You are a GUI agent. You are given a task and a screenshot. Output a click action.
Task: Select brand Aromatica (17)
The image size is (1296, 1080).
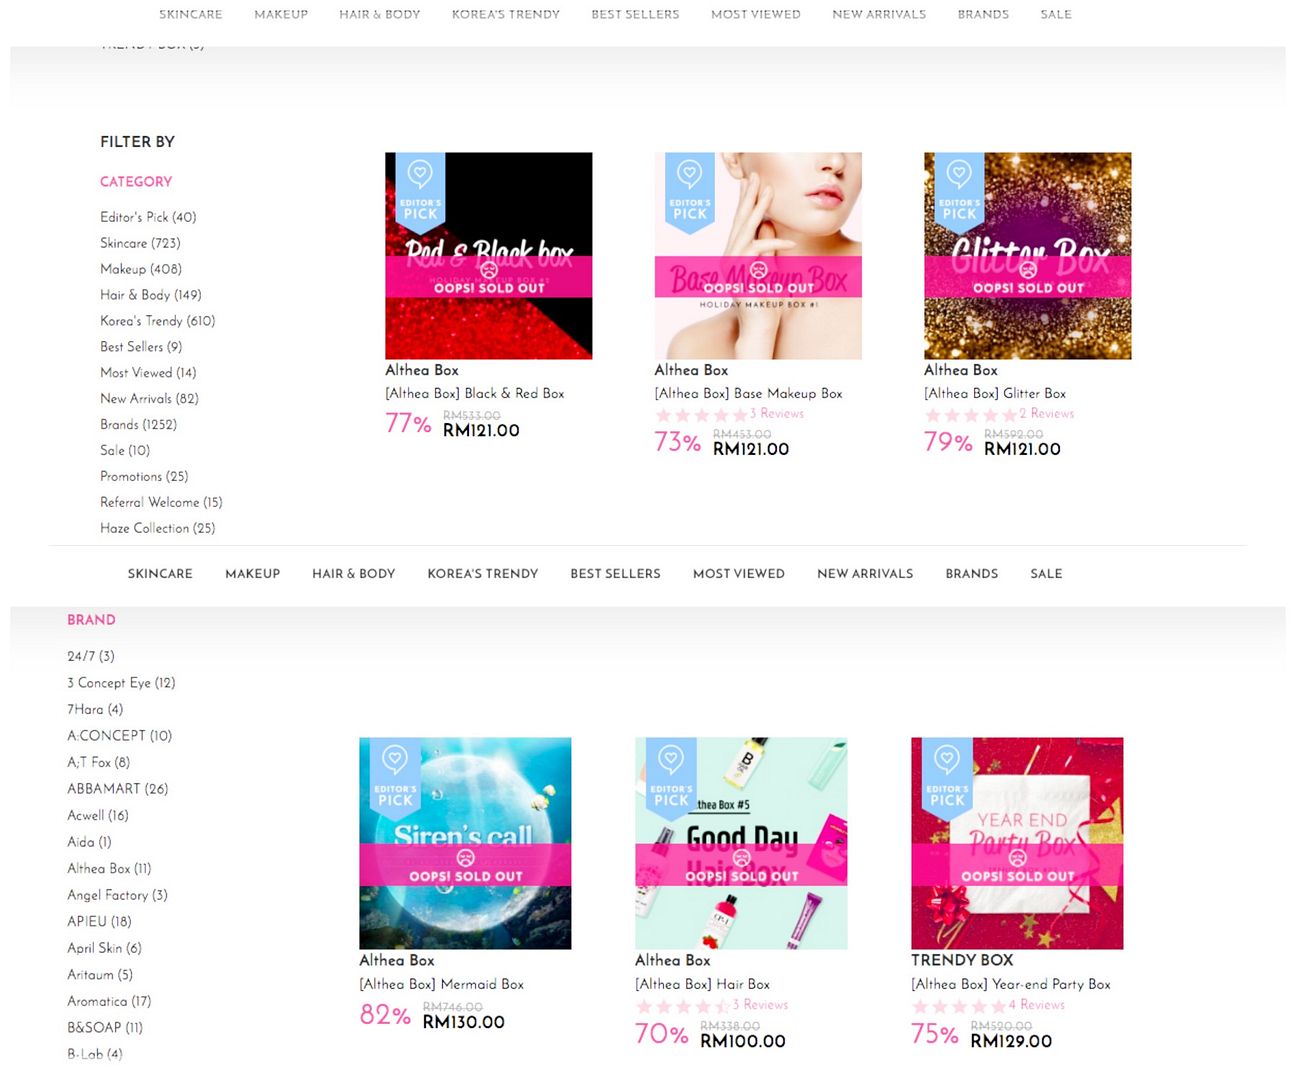click(109, 1001)
